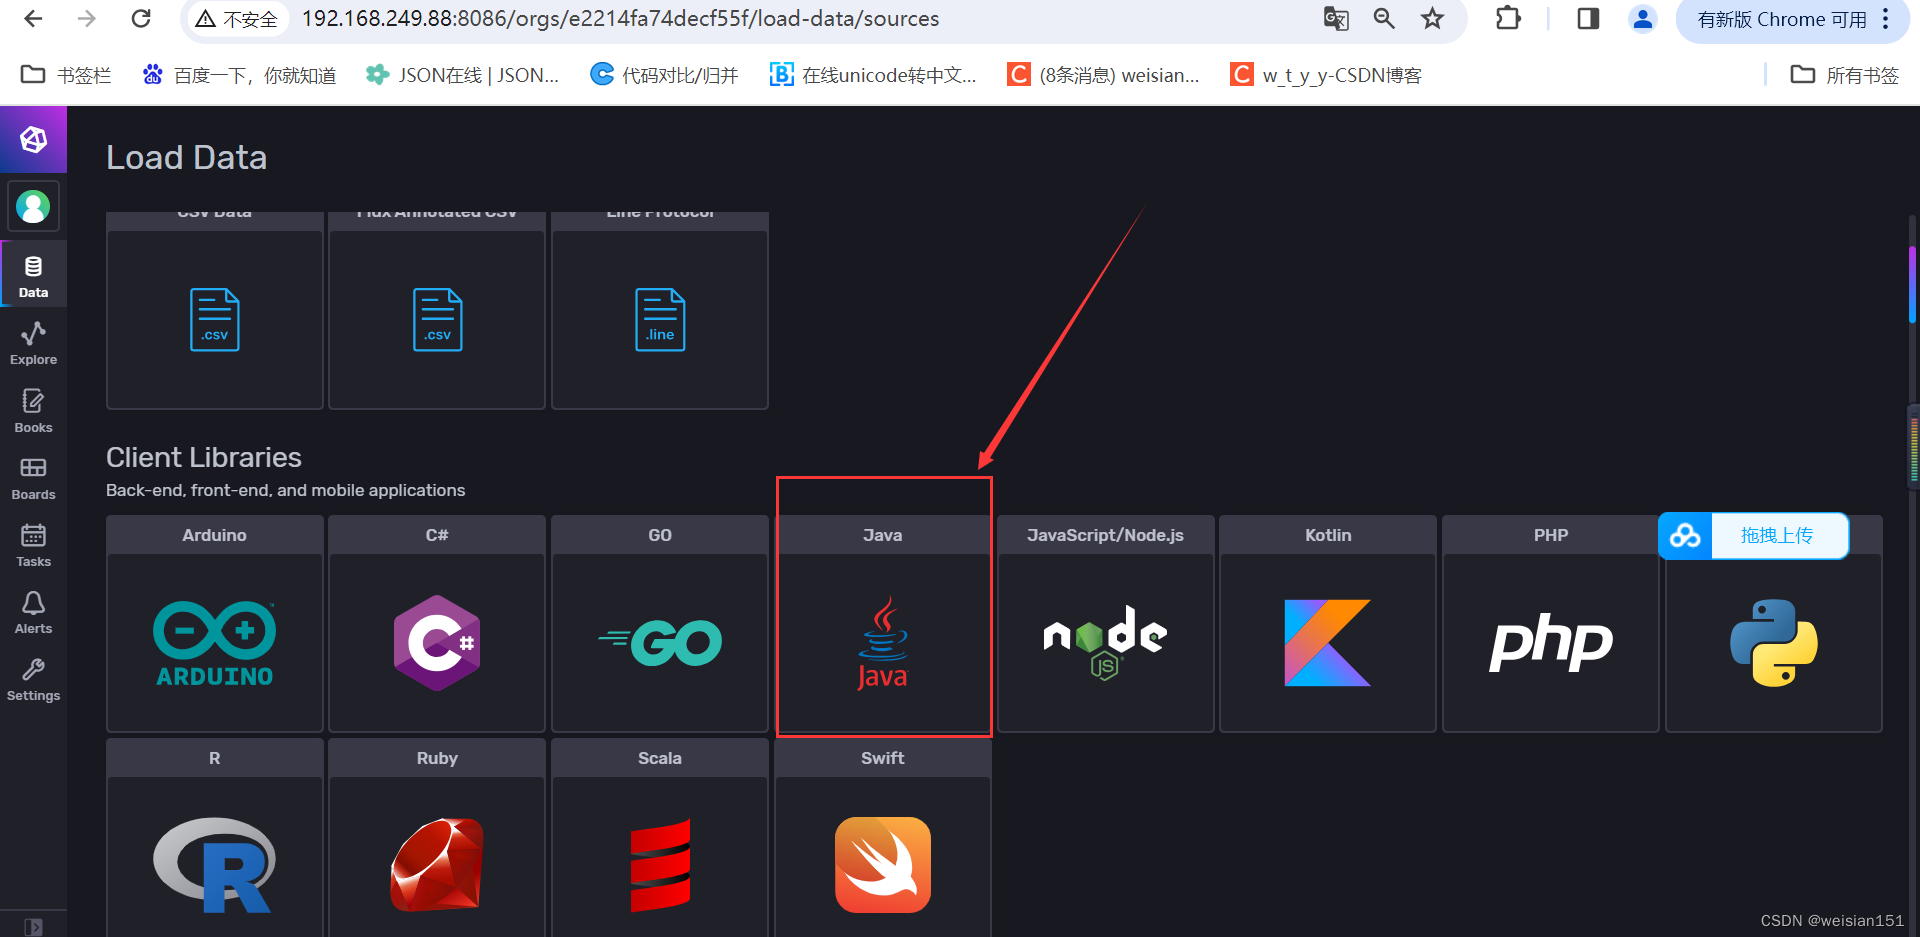The height and width of the screenshot is (937, 1920).
Task: Open the 书签栏 bookmarks folder
Action: pos(66,75)
